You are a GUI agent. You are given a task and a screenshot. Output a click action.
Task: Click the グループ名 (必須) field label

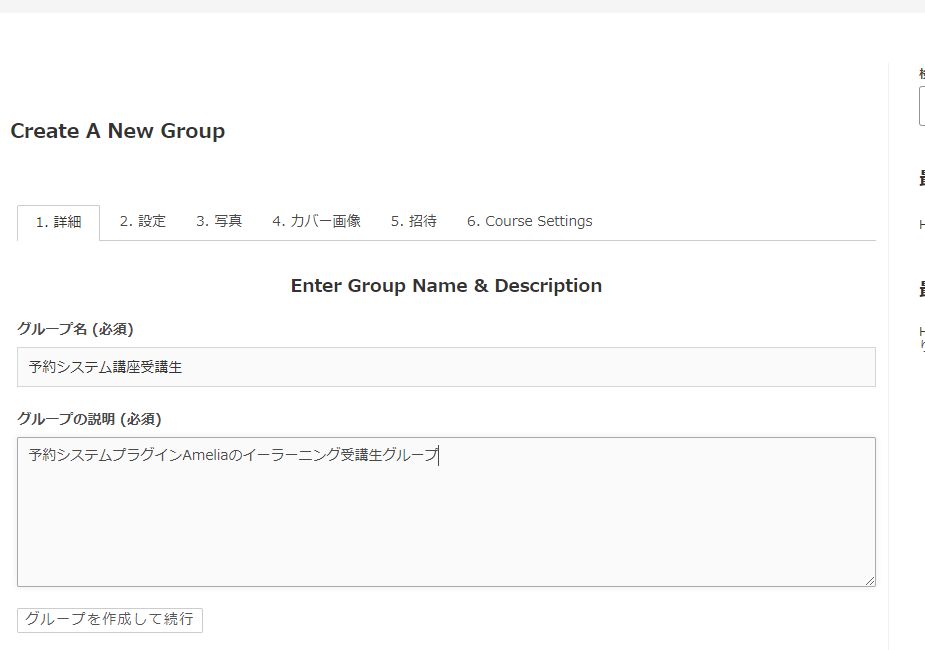click(75, 329)
